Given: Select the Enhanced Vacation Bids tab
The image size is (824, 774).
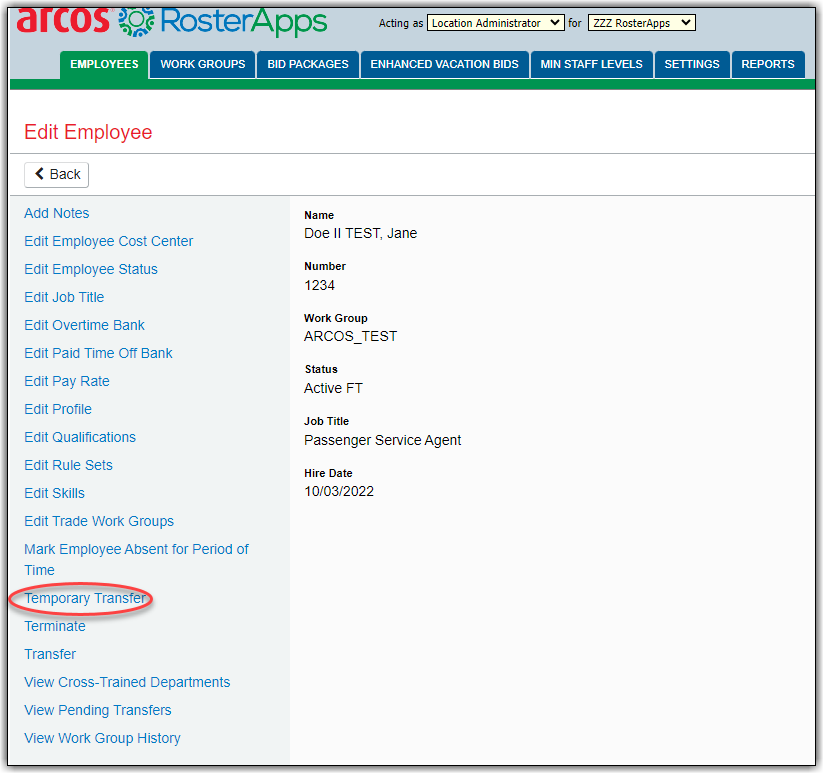Looking at the screenshot, I should point(444,64).
